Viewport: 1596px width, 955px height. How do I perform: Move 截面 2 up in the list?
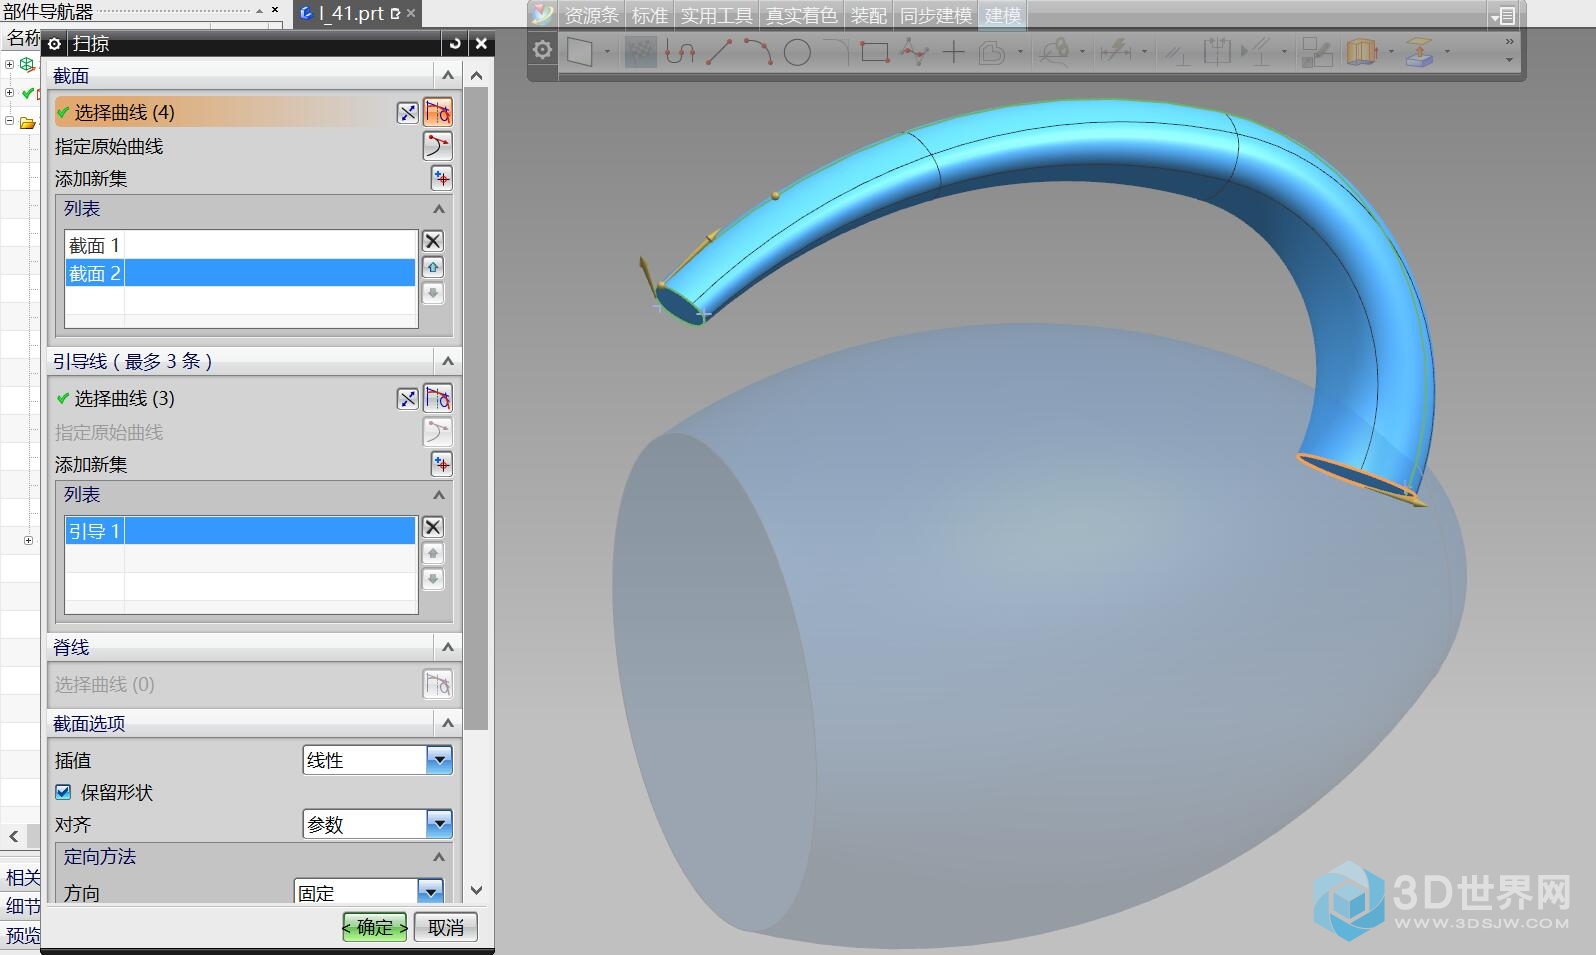433,267
